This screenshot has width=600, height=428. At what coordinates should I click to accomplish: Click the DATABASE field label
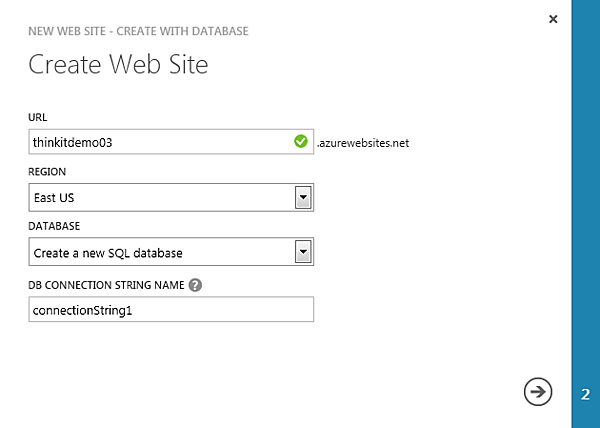pyautogui.click(x=54, y=227)
